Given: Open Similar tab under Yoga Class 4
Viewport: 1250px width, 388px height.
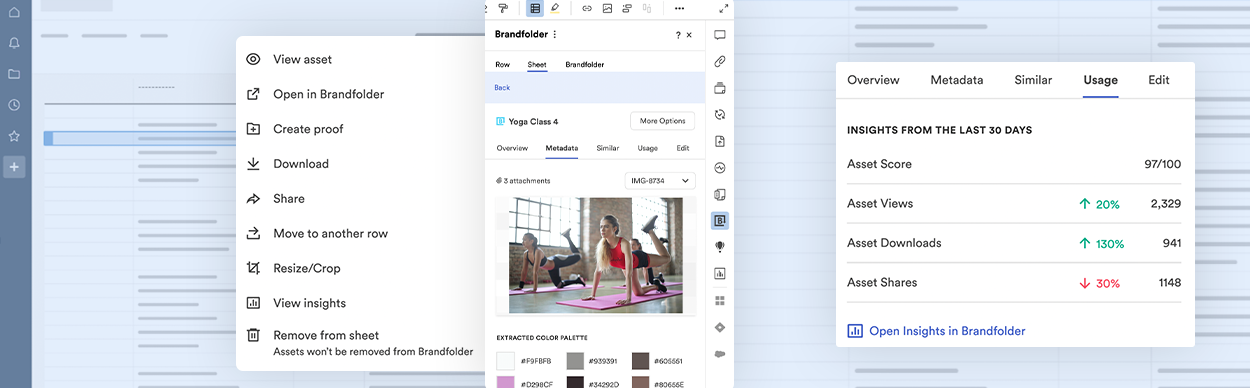Looking at the screenshot, I should (608, 148).
